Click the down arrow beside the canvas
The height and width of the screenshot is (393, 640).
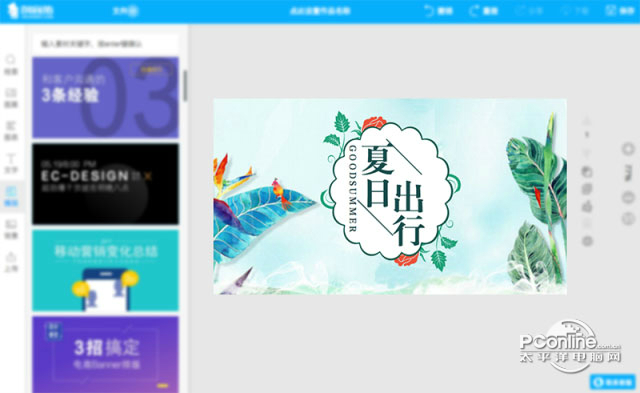point(587,153)
